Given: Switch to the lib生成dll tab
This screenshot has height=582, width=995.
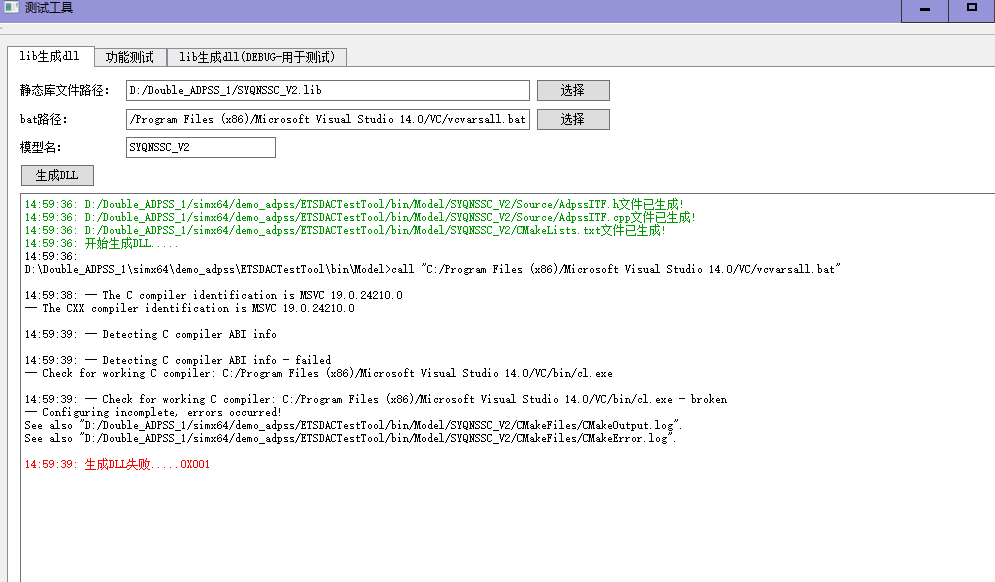Looking at the screenshot, I should click(50, 56).
